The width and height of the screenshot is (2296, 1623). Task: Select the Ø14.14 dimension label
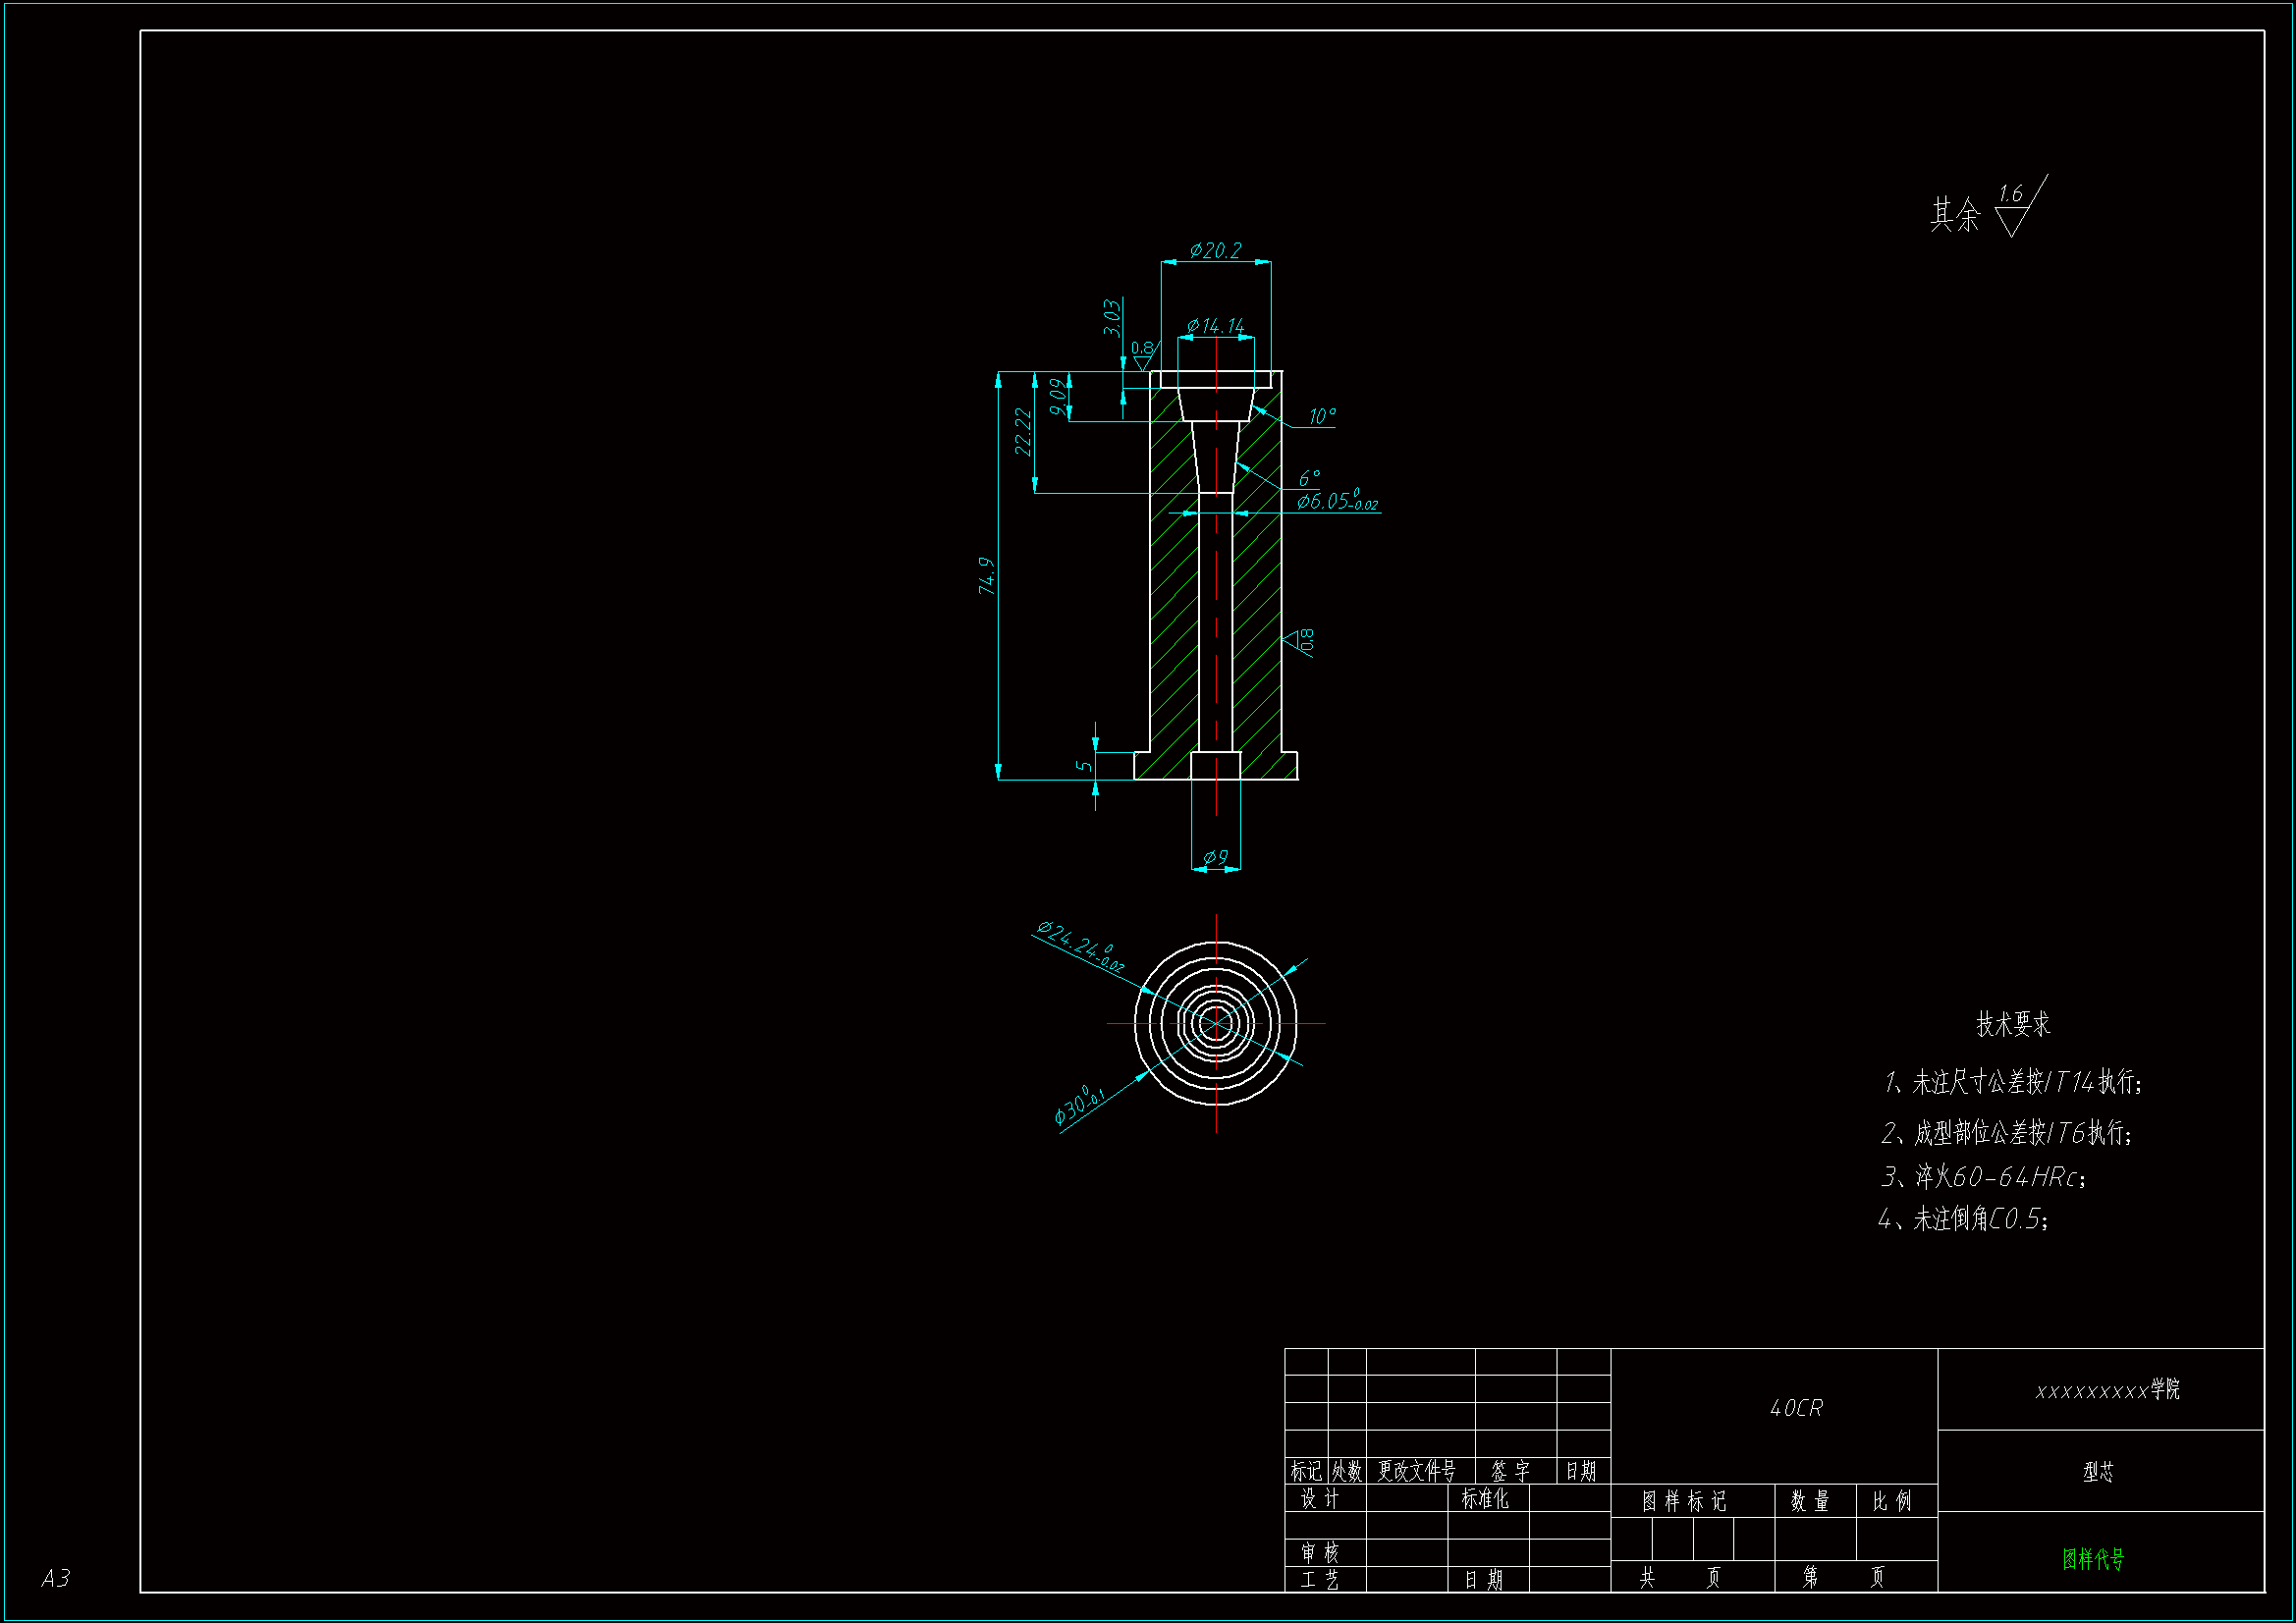click(1215, 326)
